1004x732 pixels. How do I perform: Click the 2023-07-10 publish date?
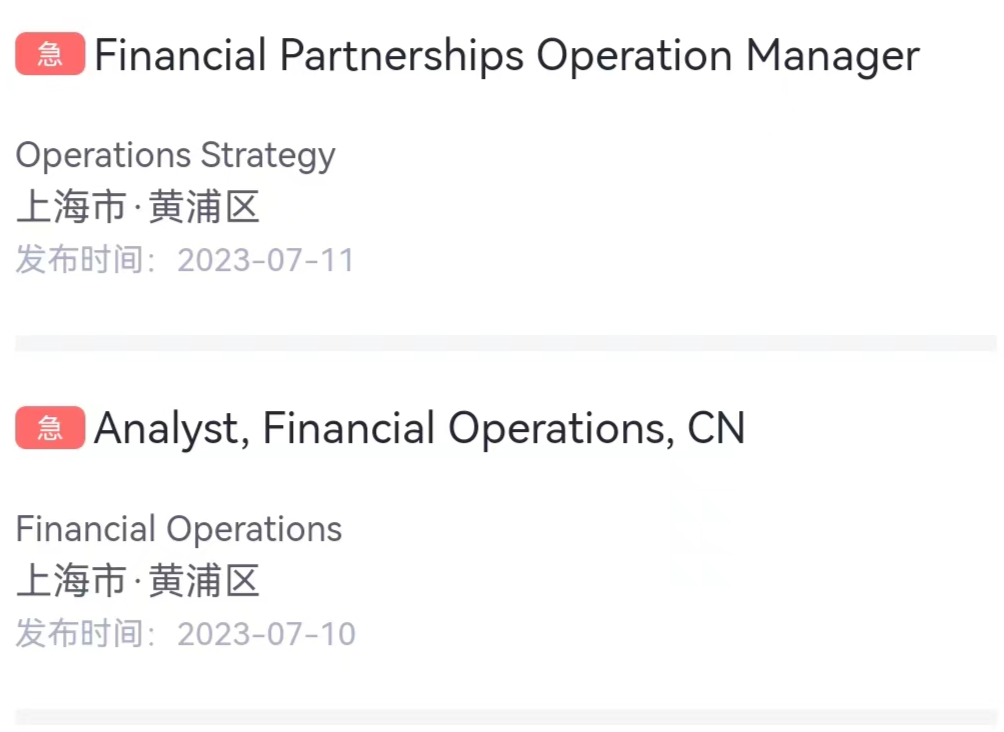[x=266, y=634]
